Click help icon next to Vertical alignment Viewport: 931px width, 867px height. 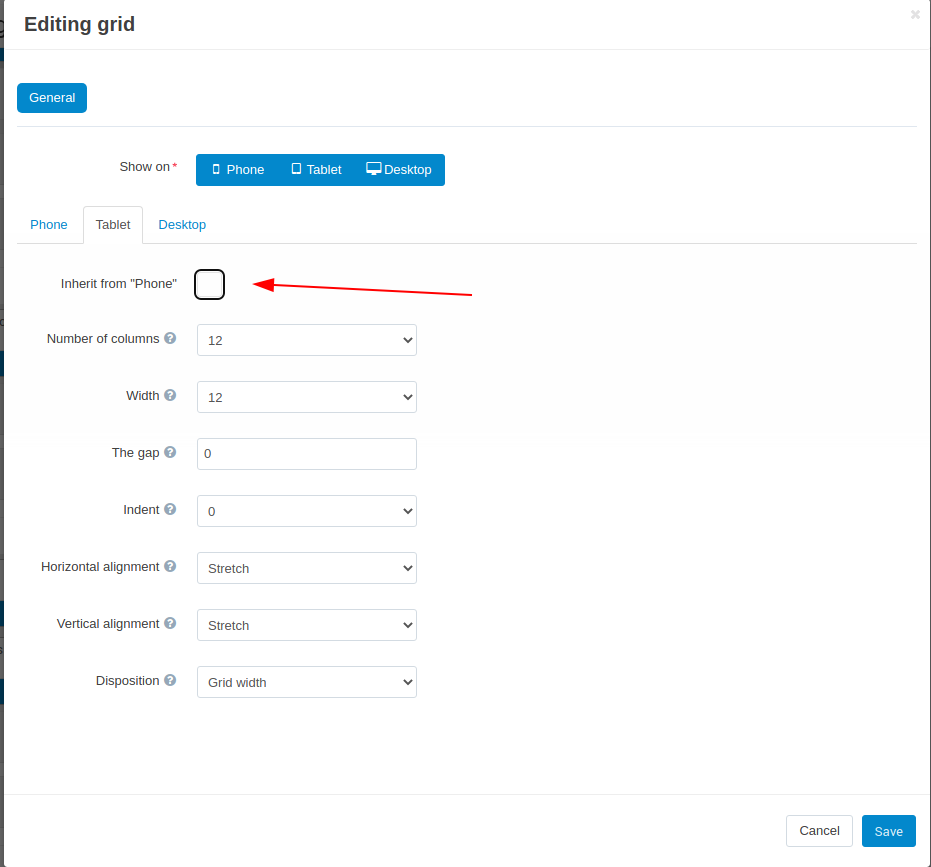[170, 623]
